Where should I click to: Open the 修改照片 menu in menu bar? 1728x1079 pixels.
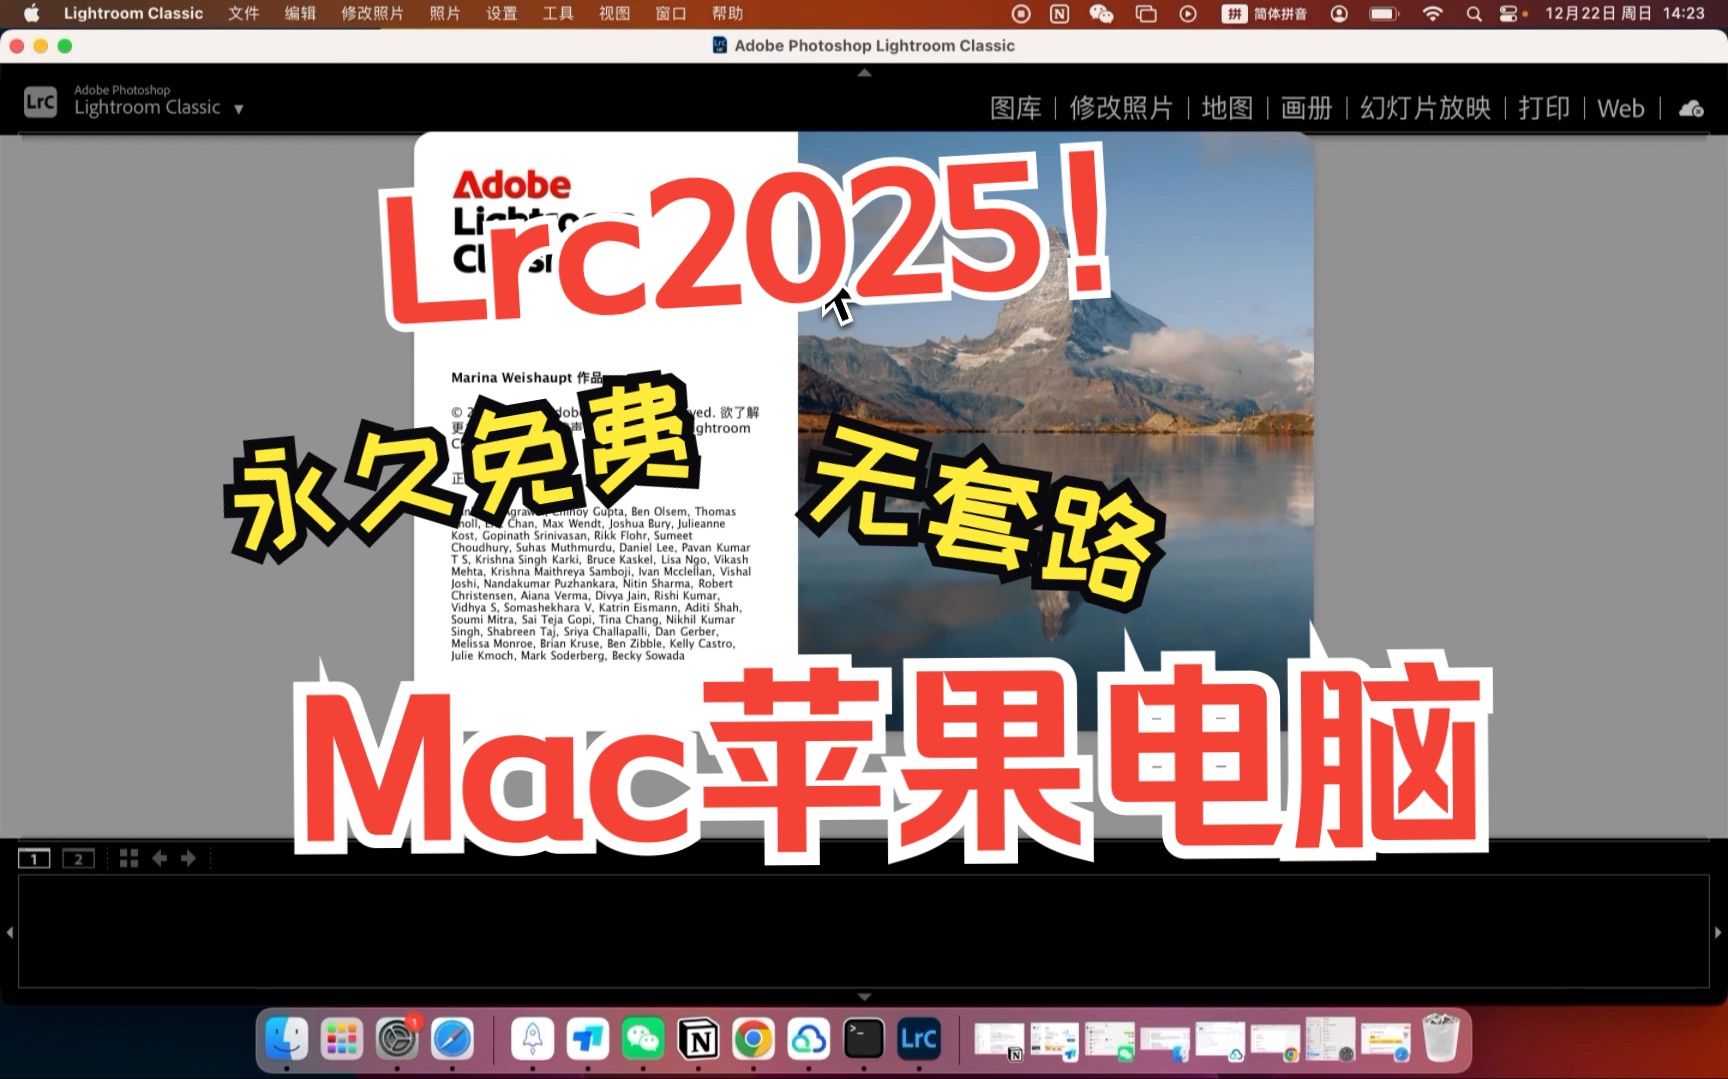tap(372, 13)
